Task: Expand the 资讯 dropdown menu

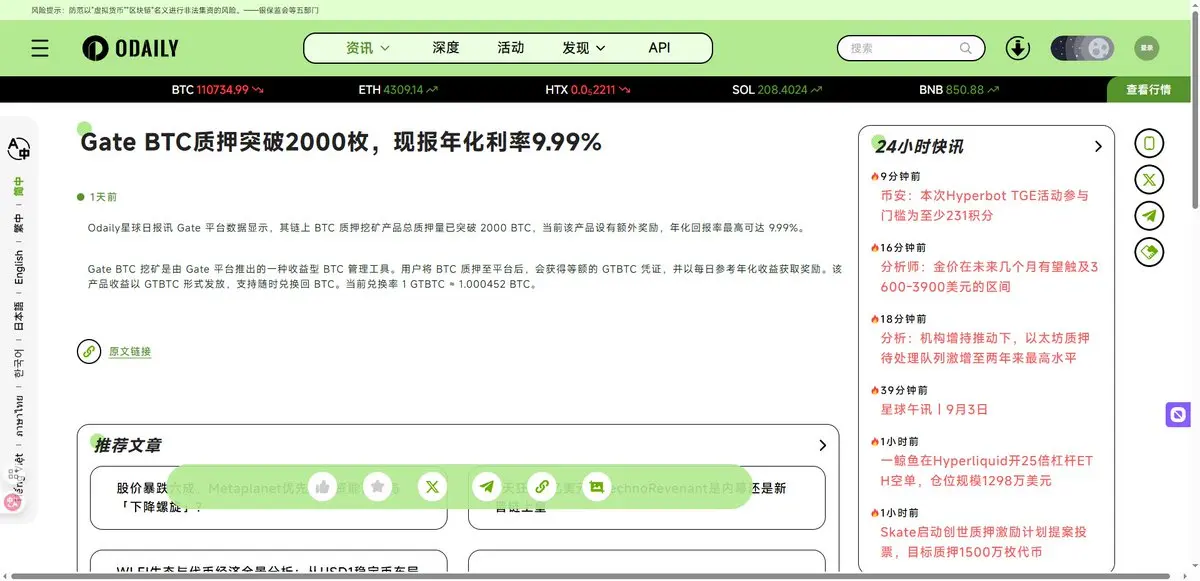Action: (x=368, y=48)
